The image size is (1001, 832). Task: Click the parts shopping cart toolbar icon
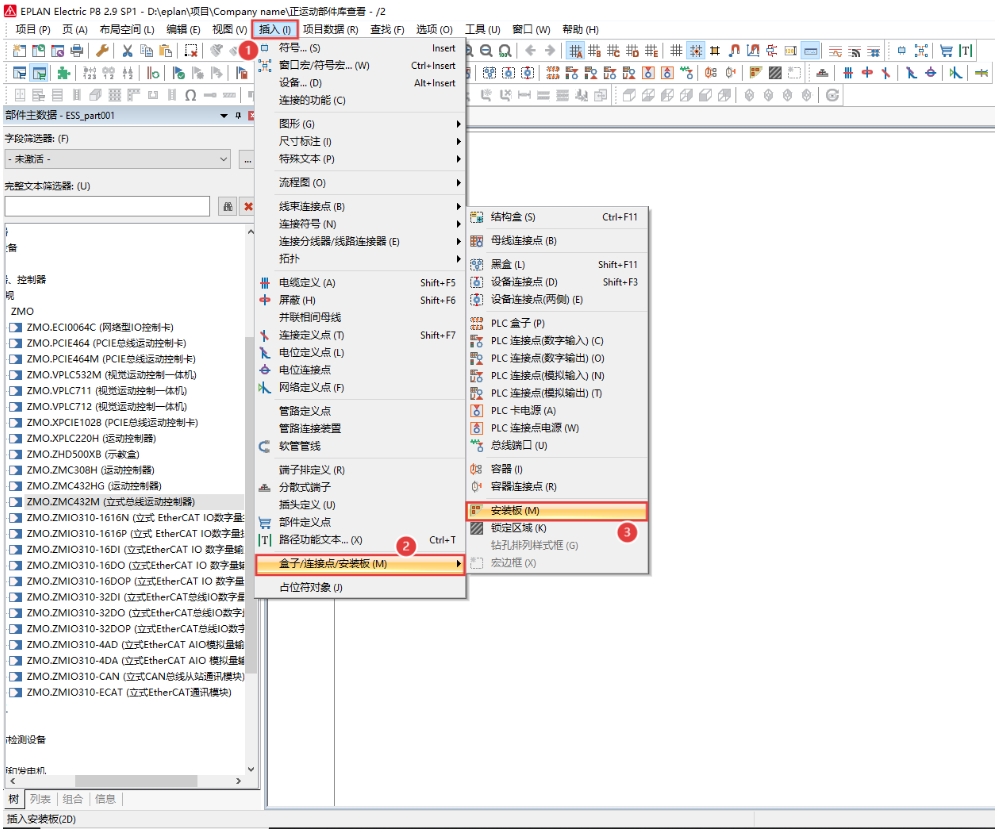point(946,50)
